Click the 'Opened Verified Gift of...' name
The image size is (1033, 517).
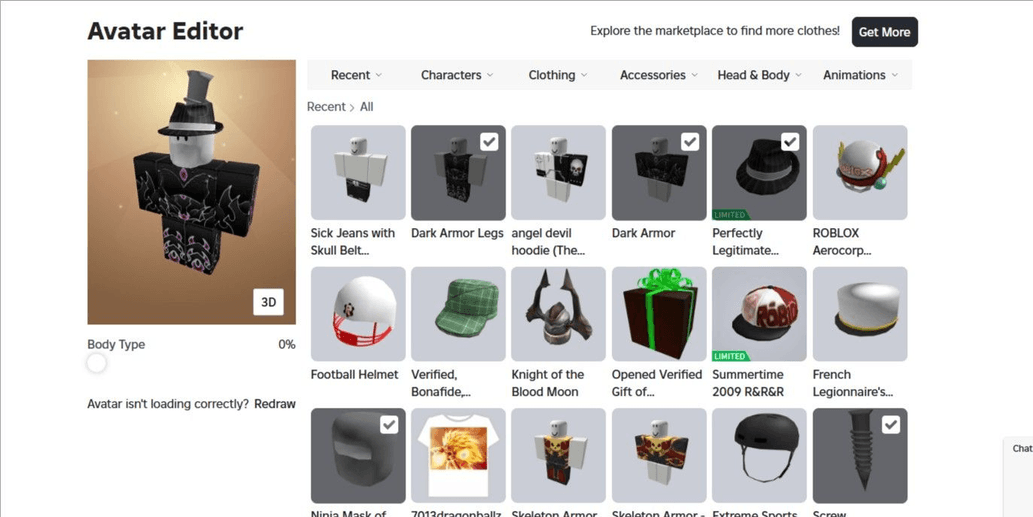tap(657, 383)
